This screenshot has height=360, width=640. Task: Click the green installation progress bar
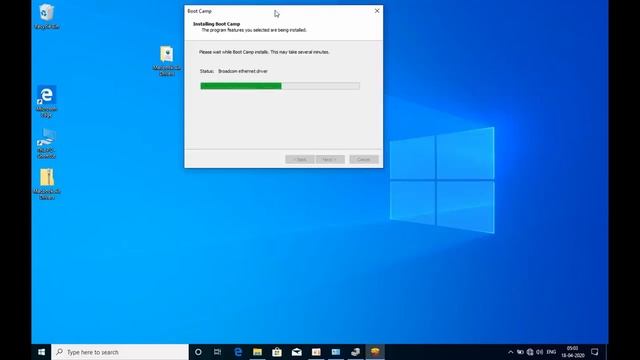pyautogui.click(x=280, y=86)
